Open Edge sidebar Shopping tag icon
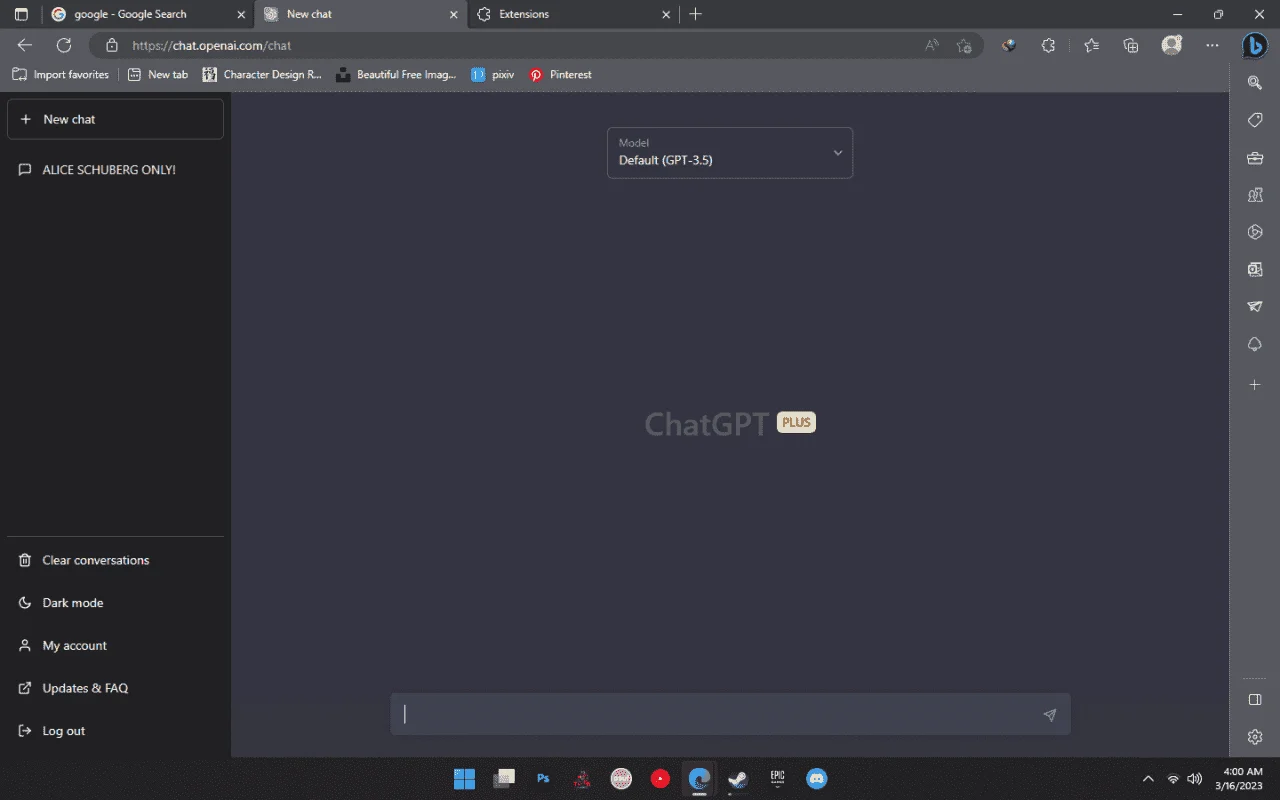The height and width of the screenshot is (800, 1280). [1255, 120]
